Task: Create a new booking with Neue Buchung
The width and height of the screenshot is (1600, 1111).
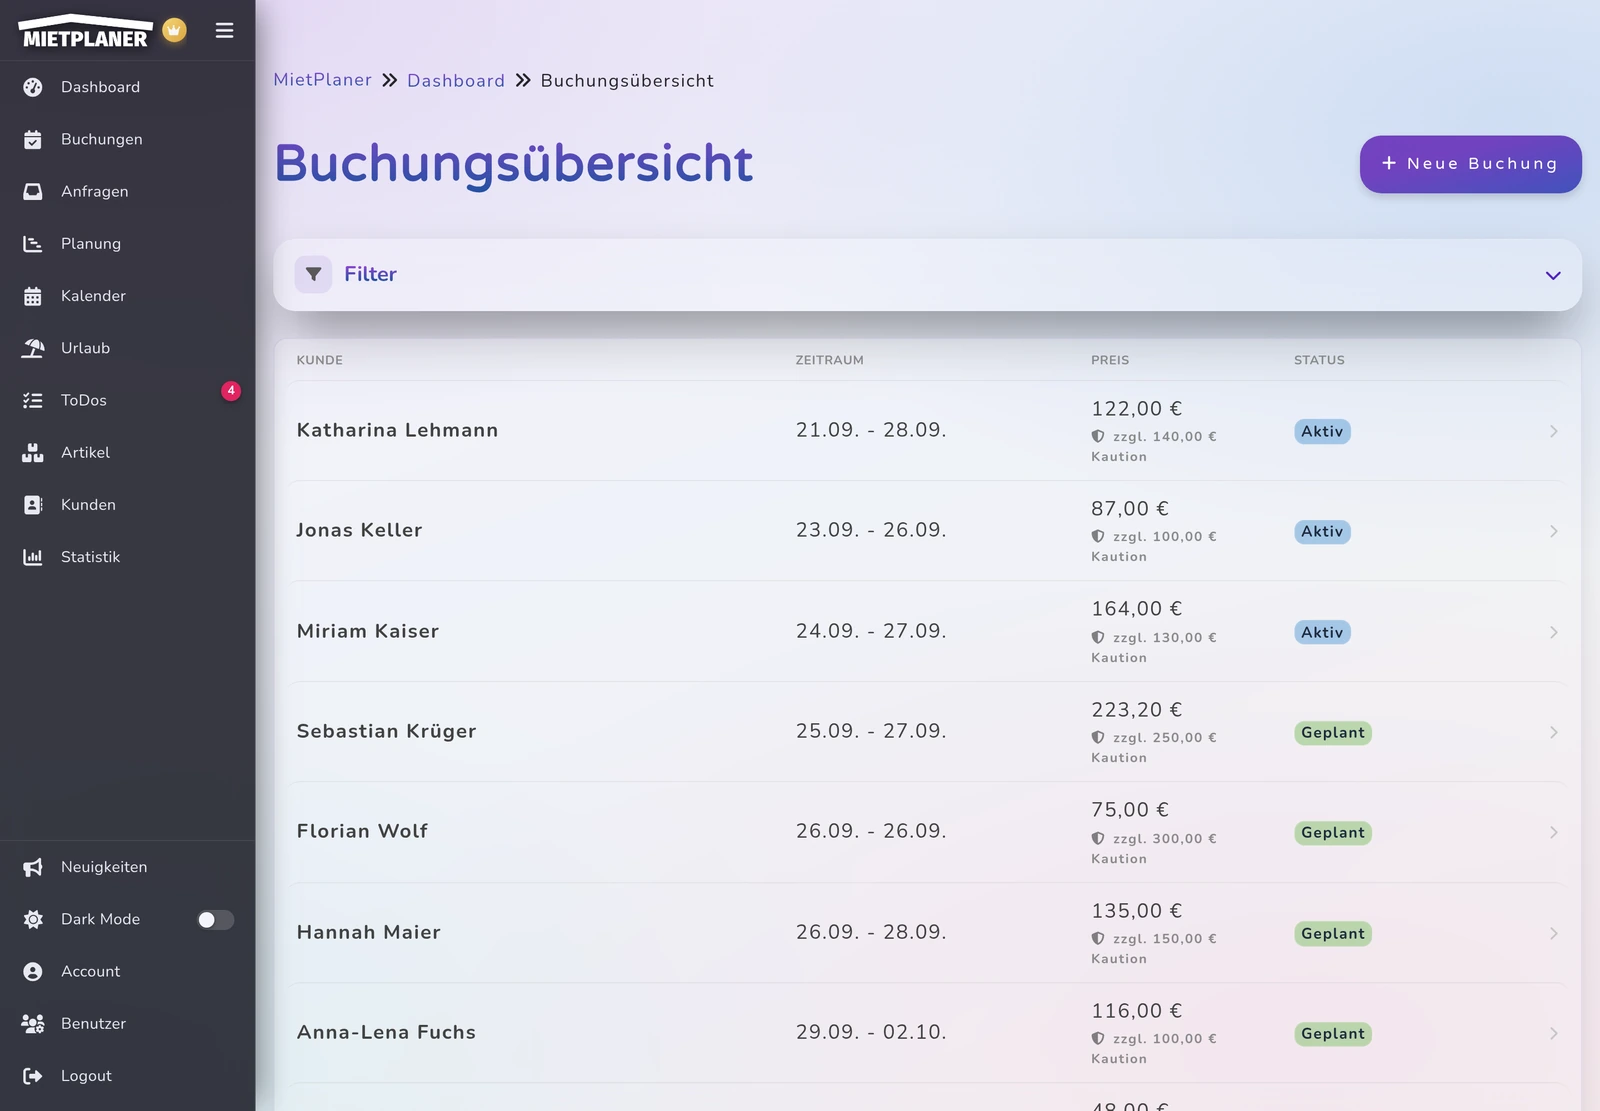Action: [1470, 164]
